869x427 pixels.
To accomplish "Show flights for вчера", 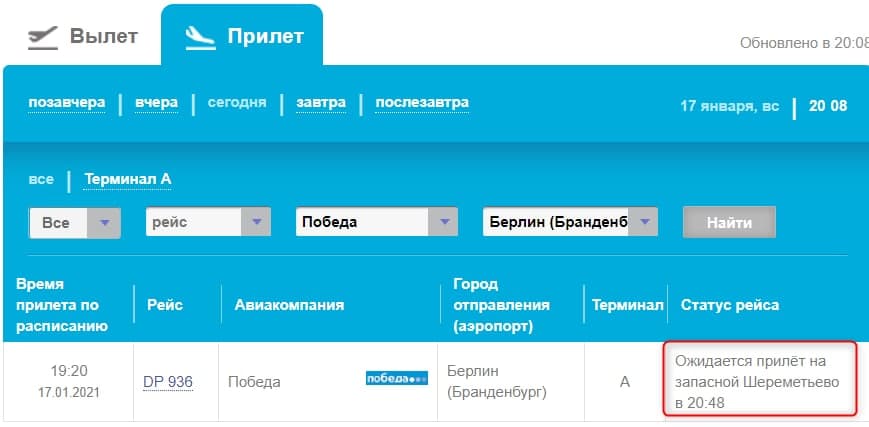I will (x=157, y=102).
